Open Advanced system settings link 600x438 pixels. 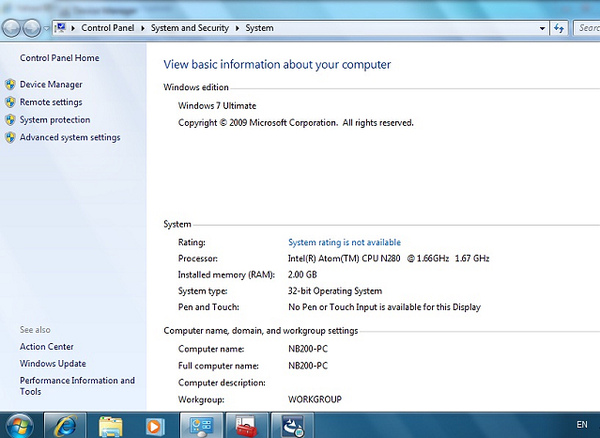tap(70, 137)
